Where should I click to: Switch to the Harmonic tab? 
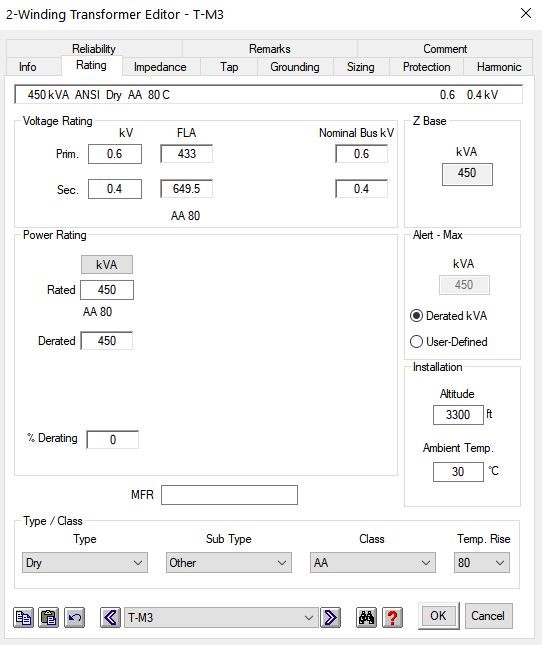point(499,67)
